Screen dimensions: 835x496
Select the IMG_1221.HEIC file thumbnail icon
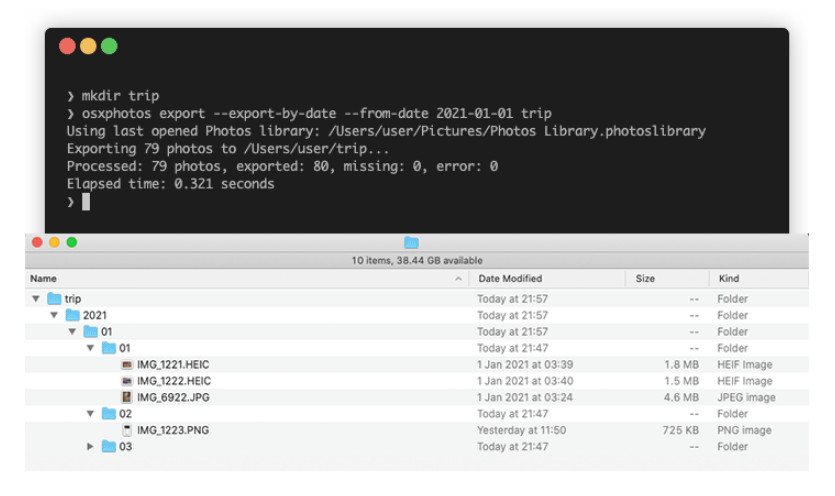(126, 364)
